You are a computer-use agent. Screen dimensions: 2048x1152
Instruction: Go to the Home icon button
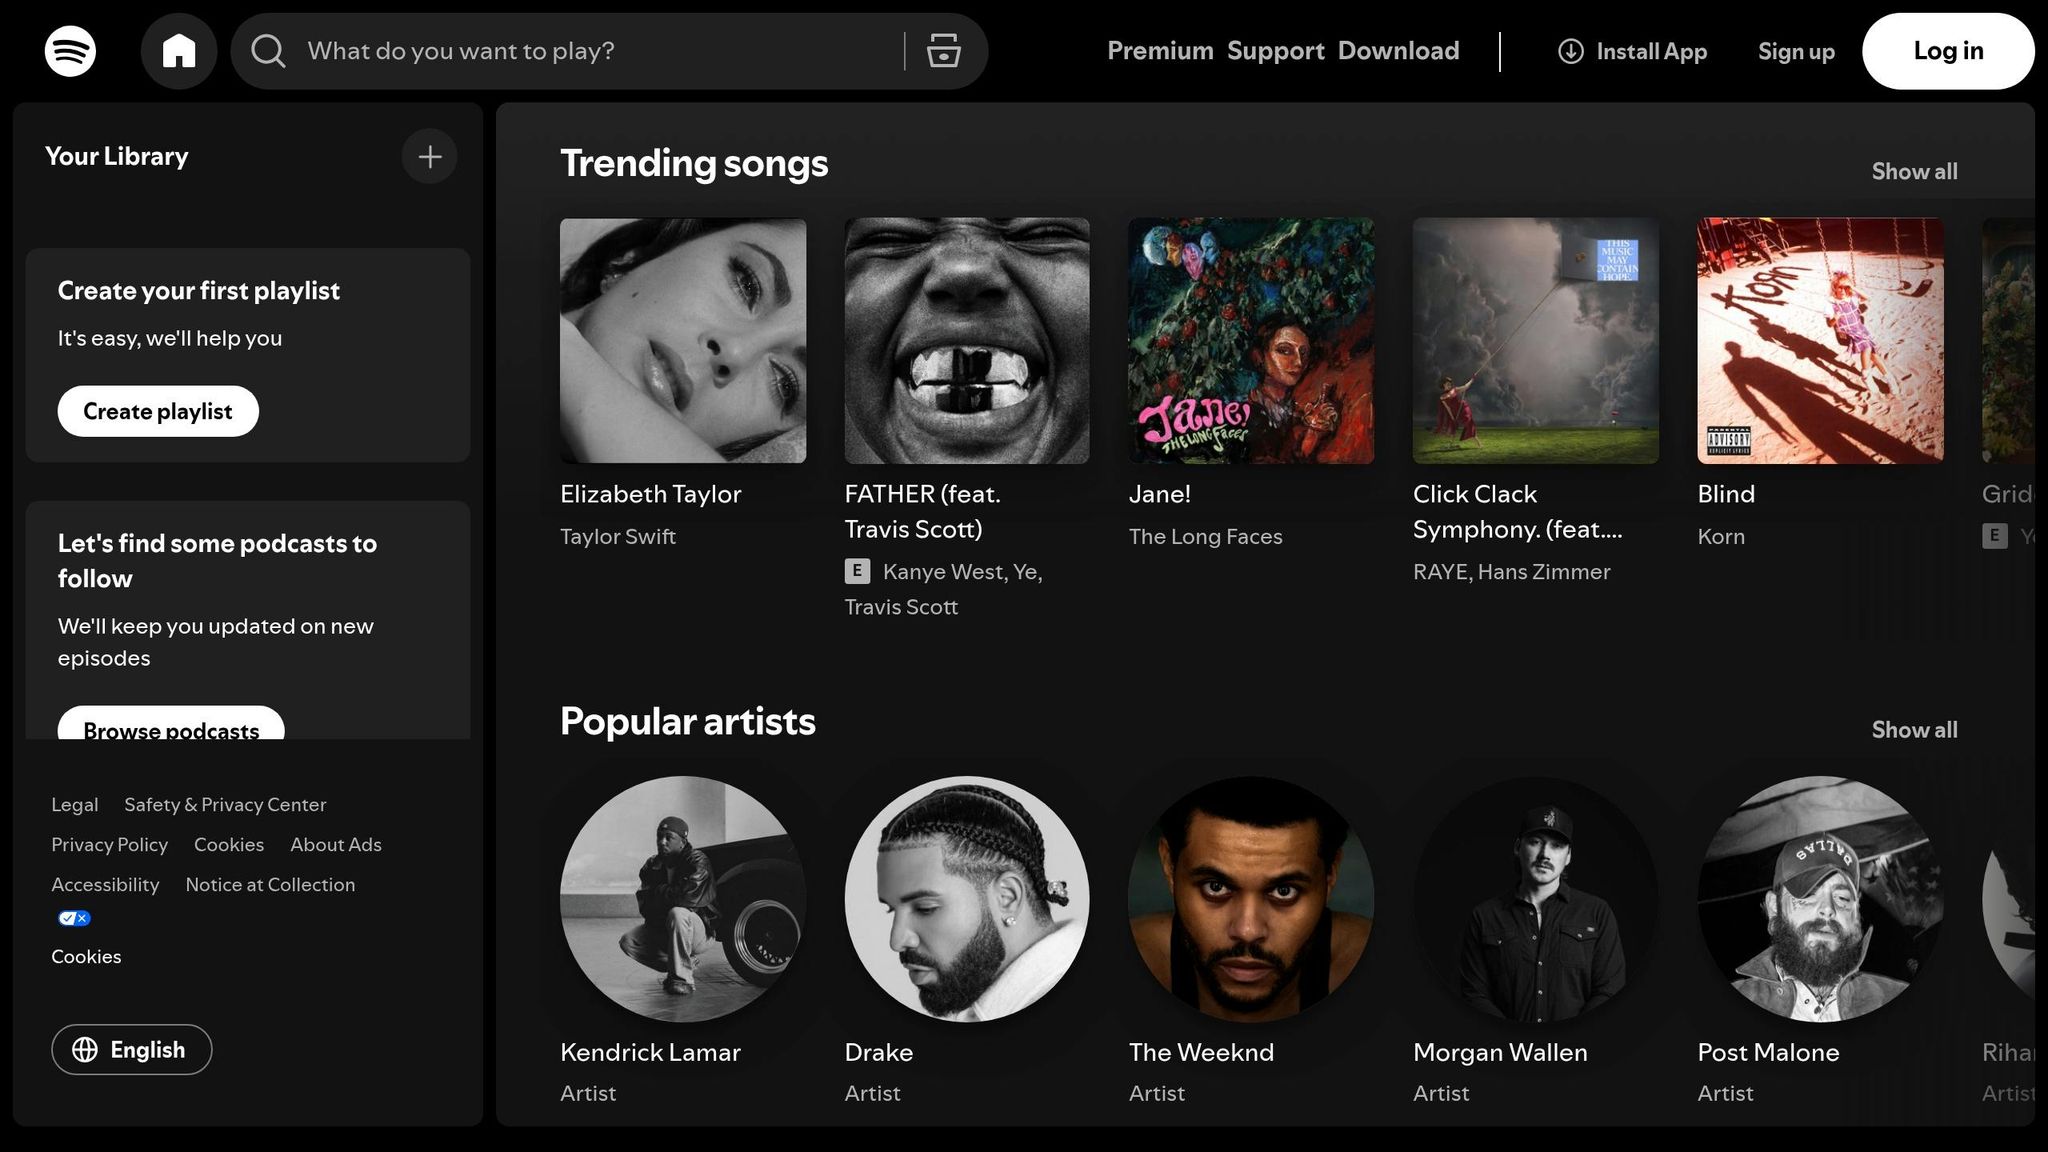(x=179, y=51)
